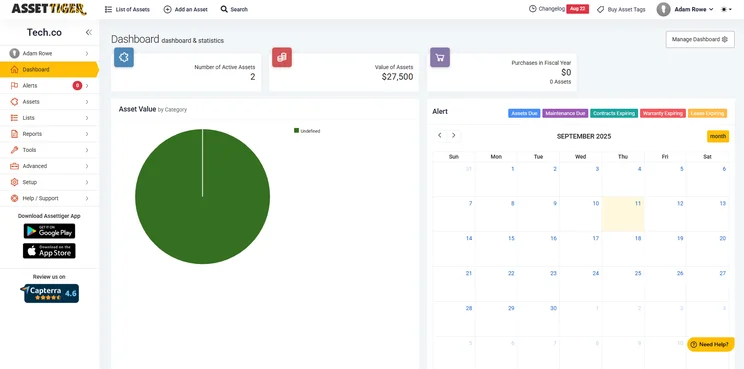Toggle the Undefined legend swatch in chart
Screen dimensions: 744x369
pyautogui.click(x=297, y=130)
